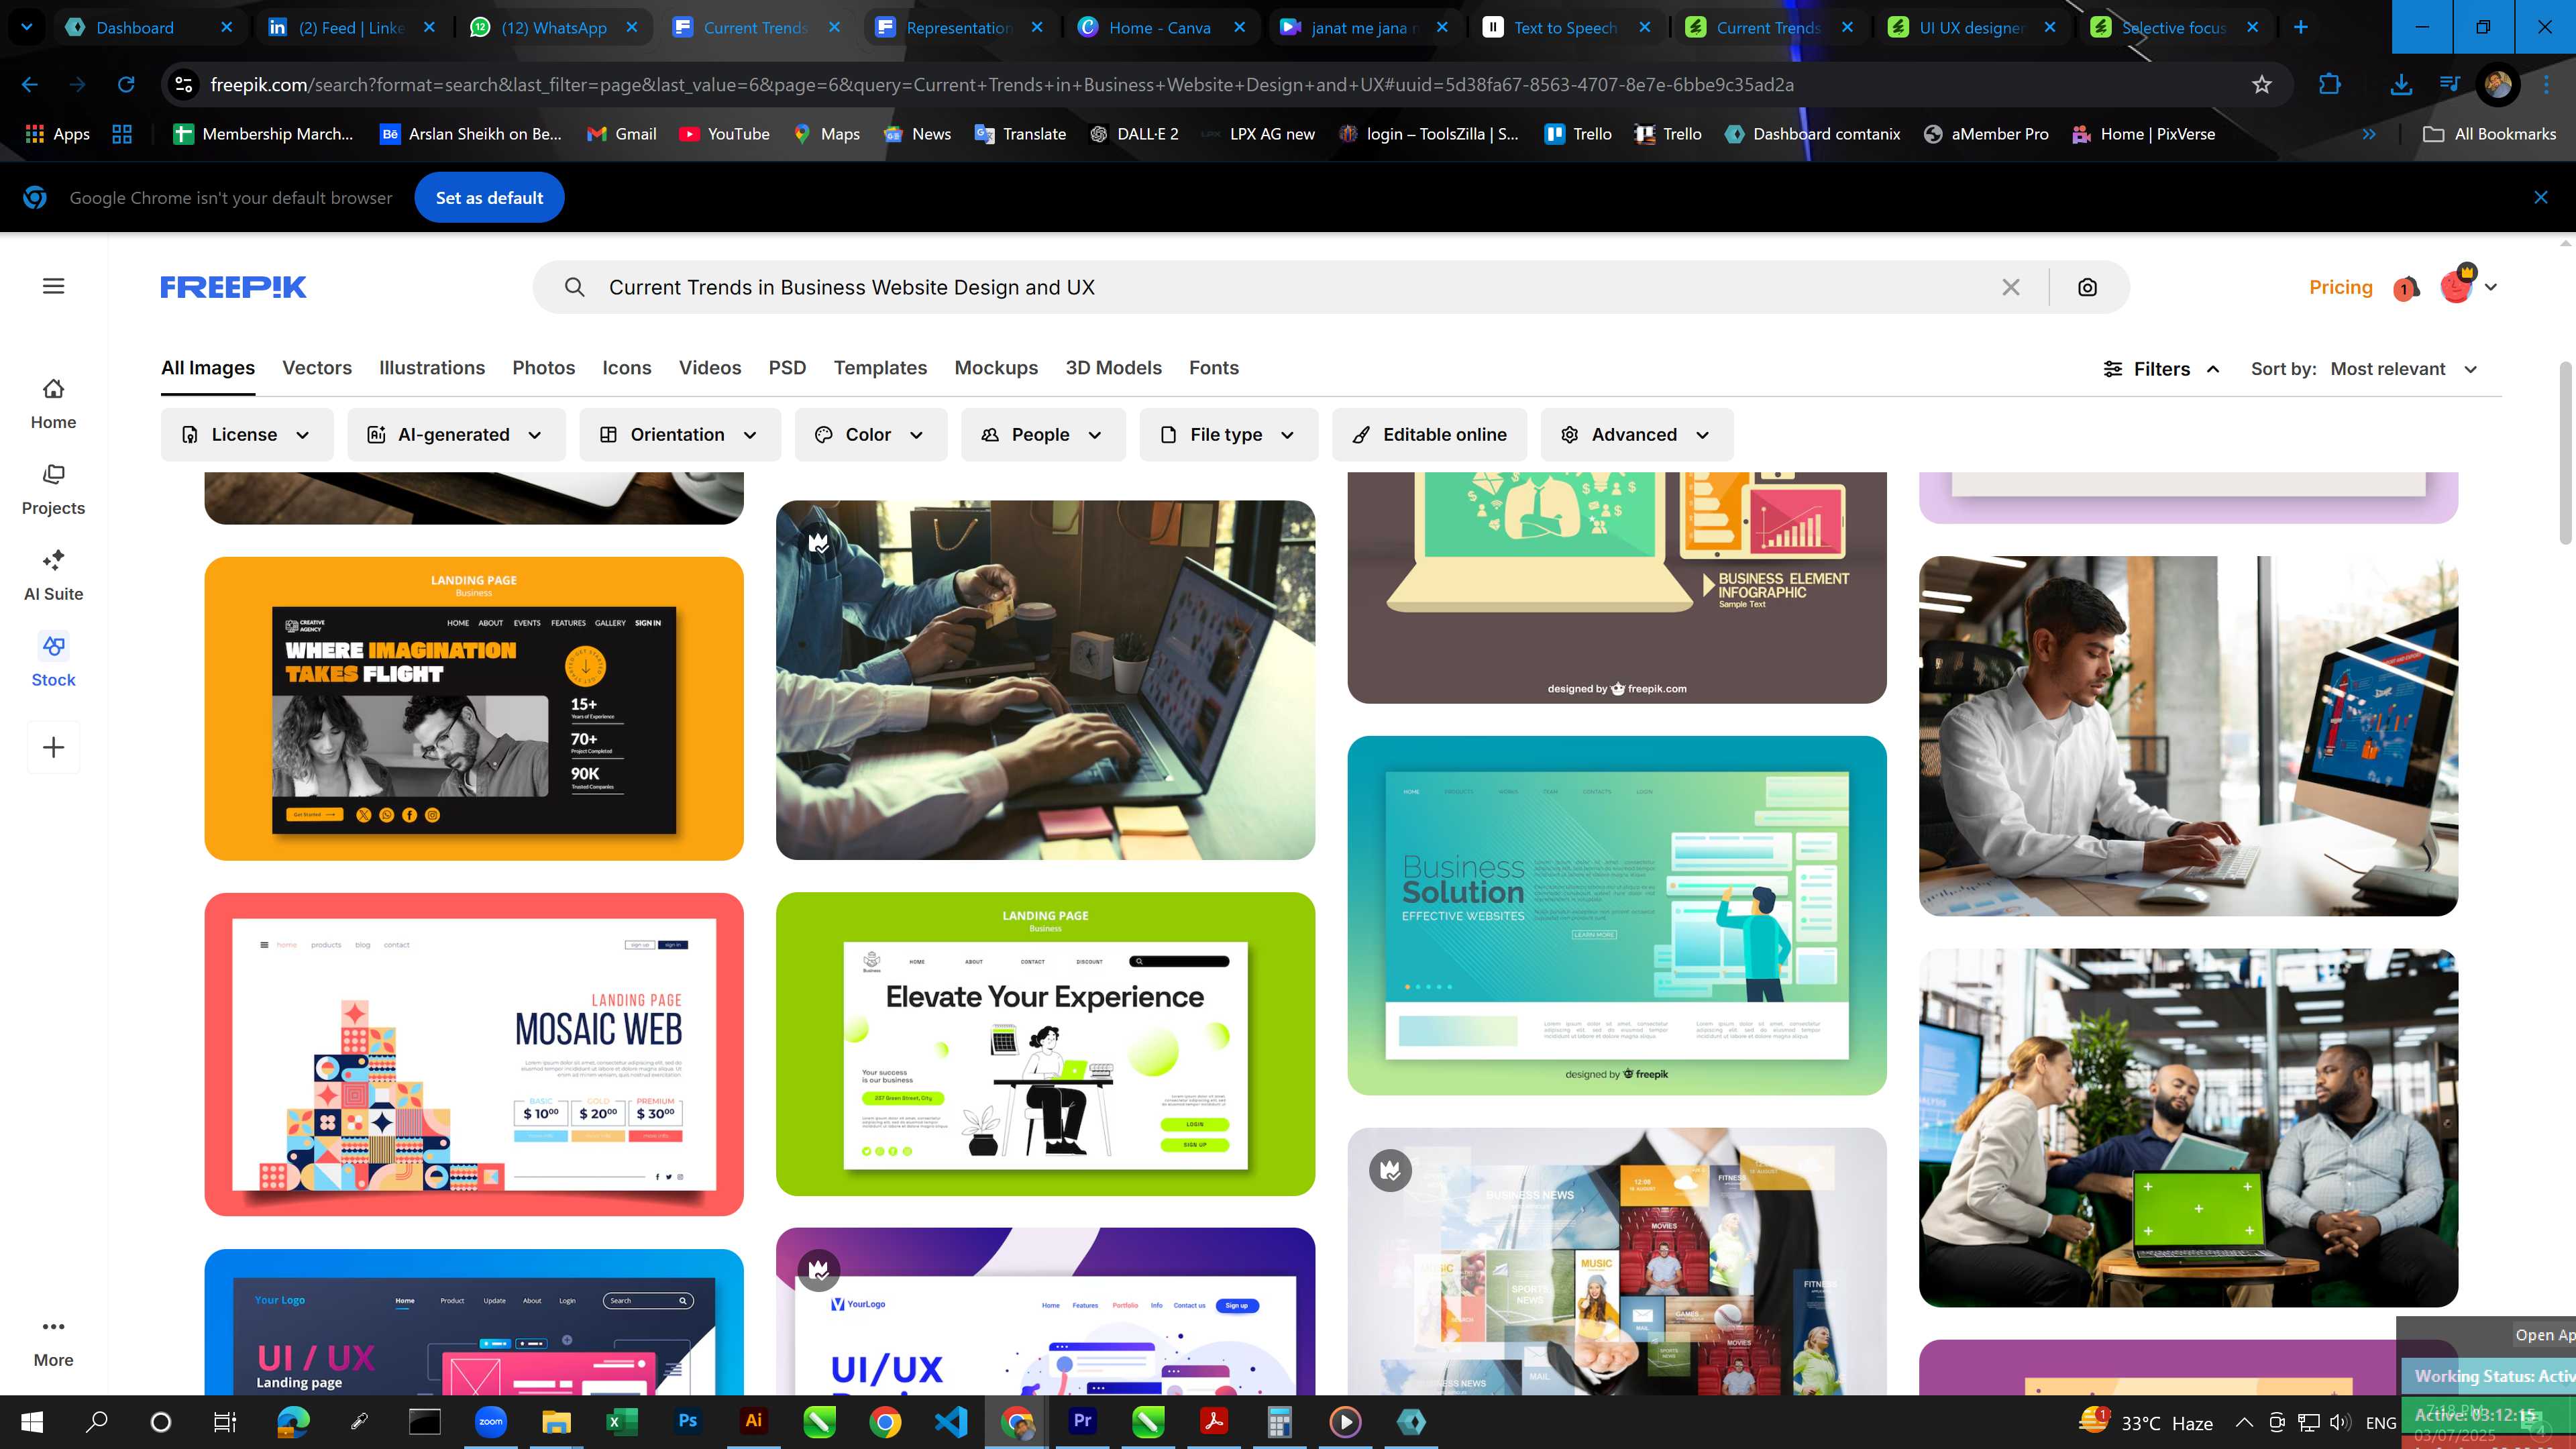Open Business Solution effective websites thumbnail

point(1617,915)
